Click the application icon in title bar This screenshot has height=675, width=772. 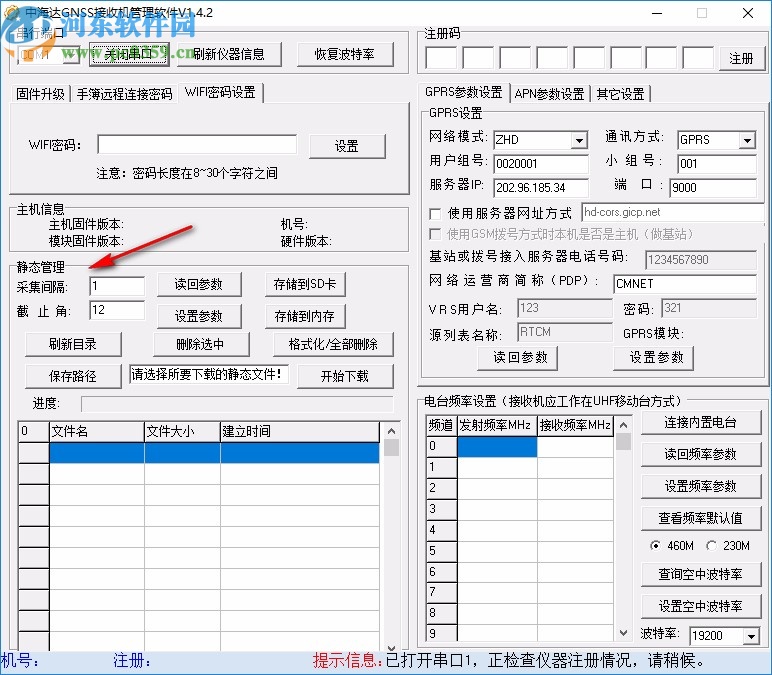[x=11, y=12]
